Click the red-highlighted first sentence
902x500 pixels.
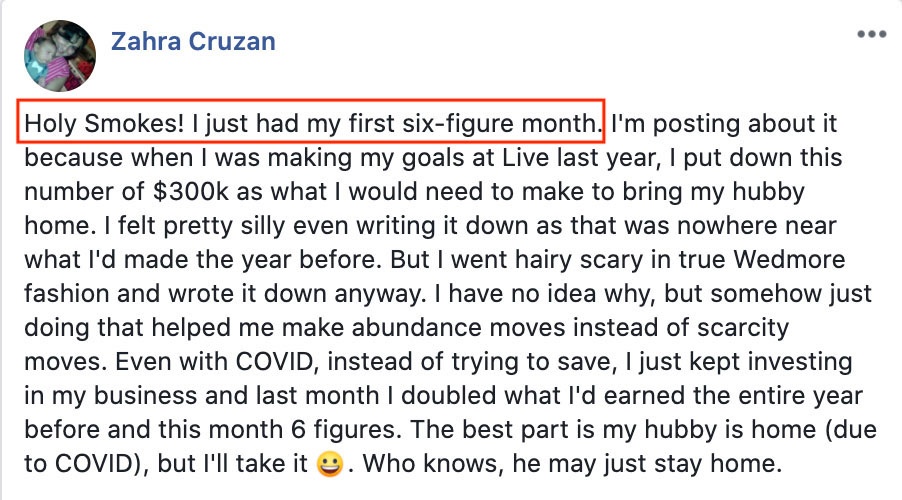click(313, 126)
